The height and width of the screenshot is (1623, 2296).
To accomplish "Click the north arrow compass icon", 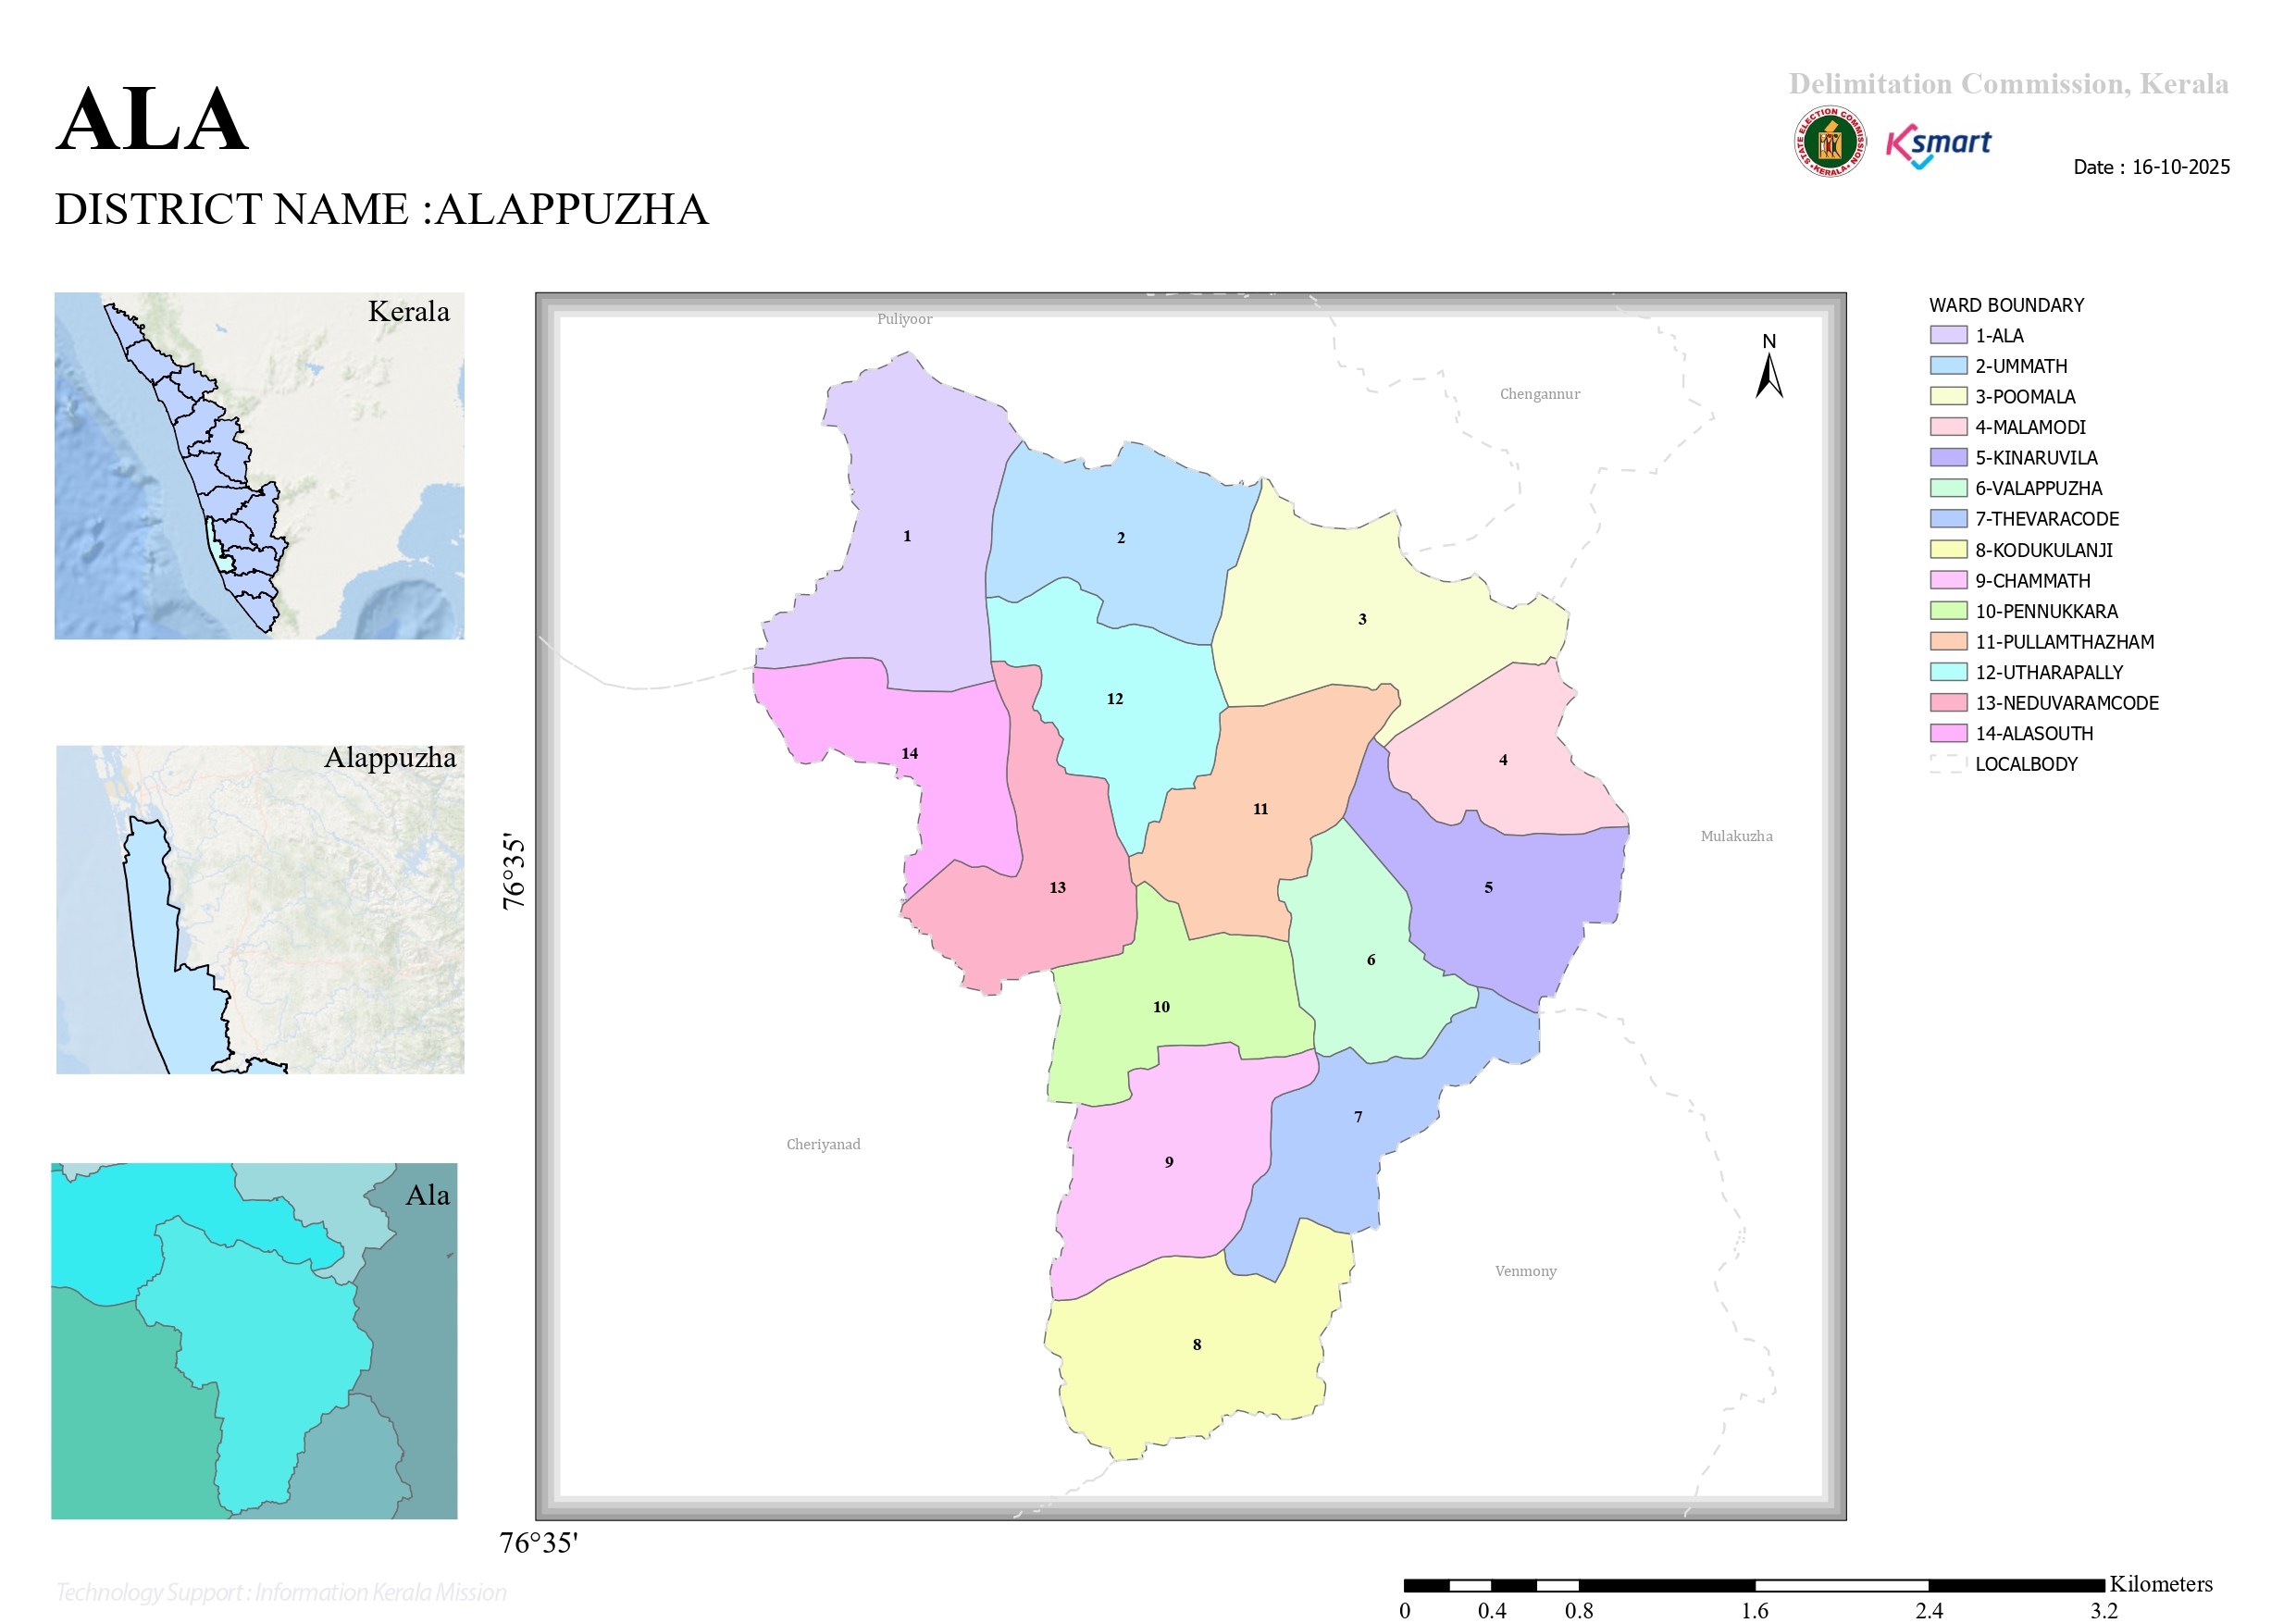I will tap(1769, 366).
